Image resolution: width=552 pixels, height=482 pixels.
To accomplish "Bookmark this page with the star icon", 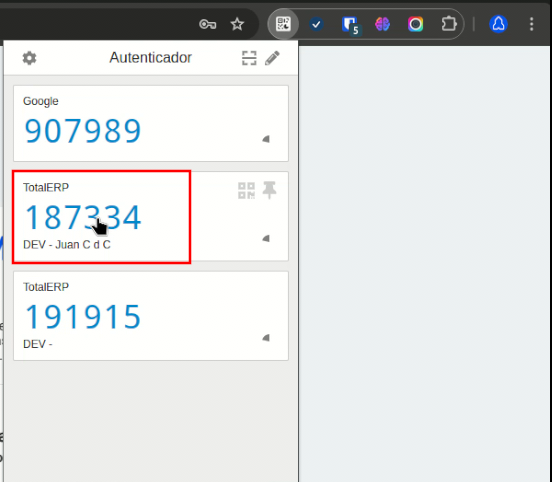I will [237, 24].
